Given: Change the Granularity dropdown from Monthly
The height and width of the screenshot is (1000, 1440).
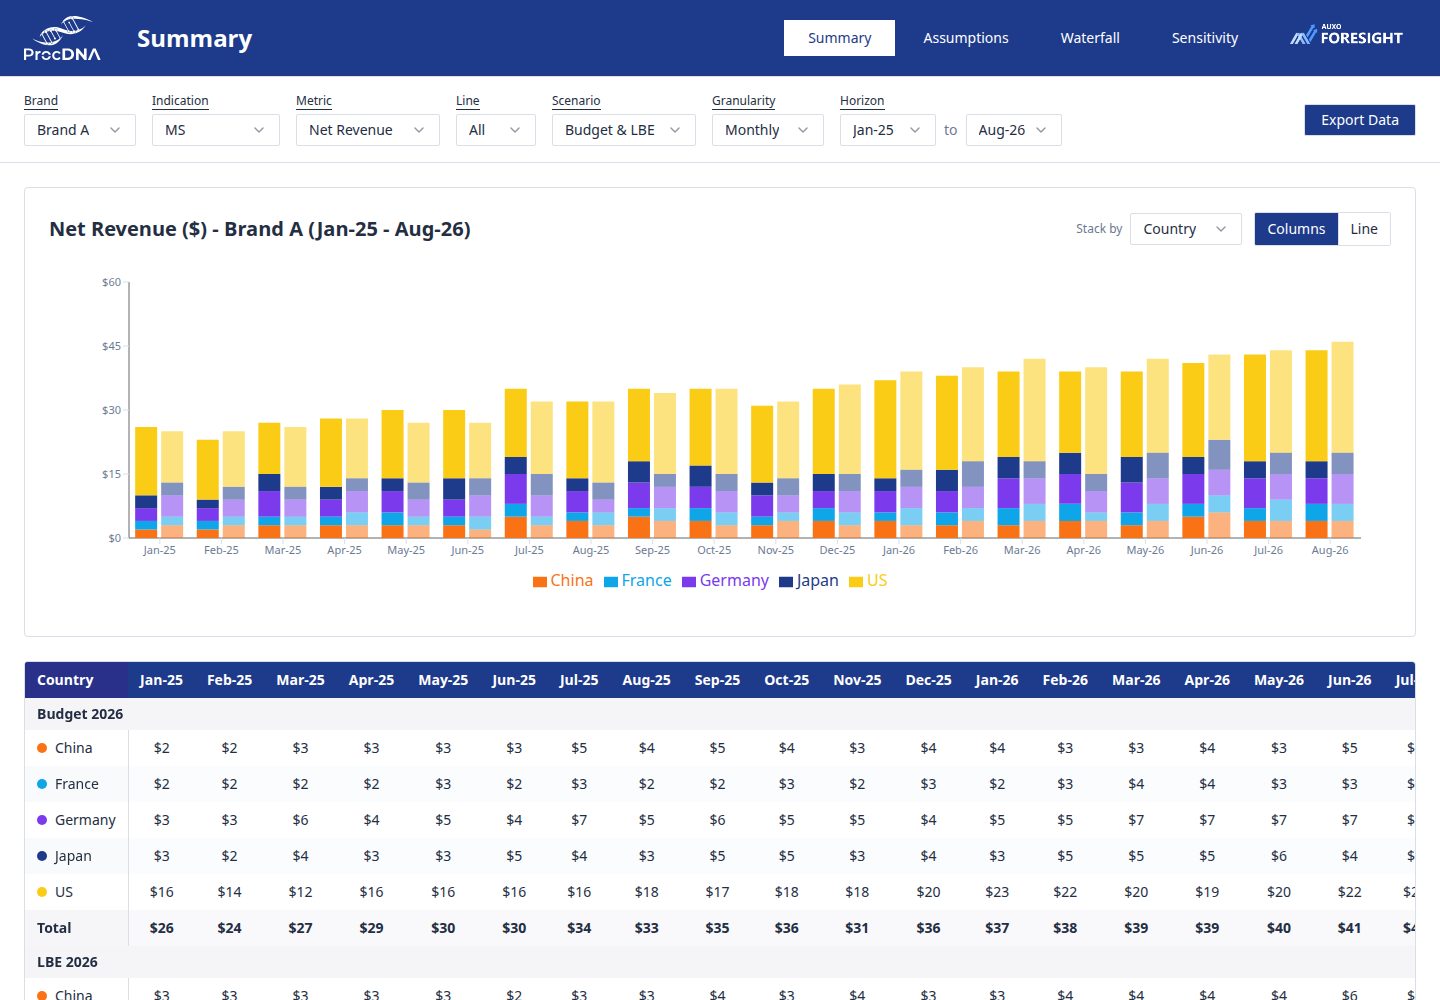Looking at the screenshot, I should point(768,130).
